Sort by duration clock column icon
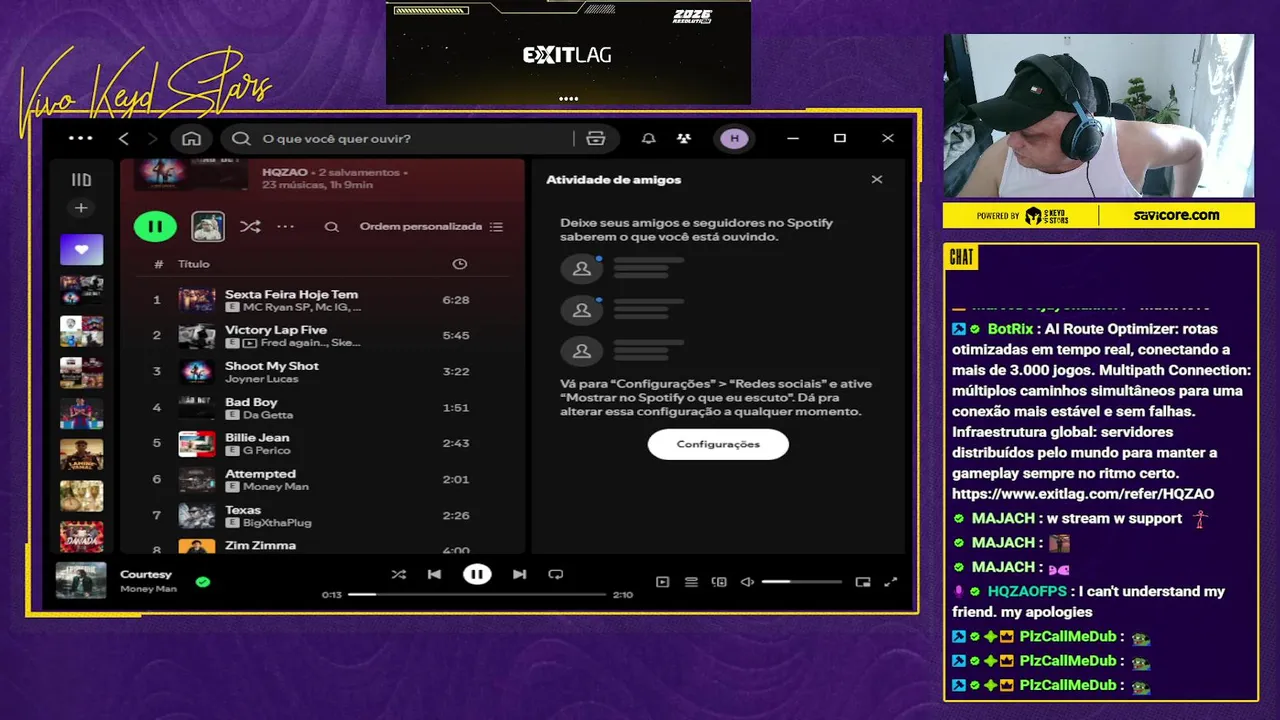 (x=460, y=264)
